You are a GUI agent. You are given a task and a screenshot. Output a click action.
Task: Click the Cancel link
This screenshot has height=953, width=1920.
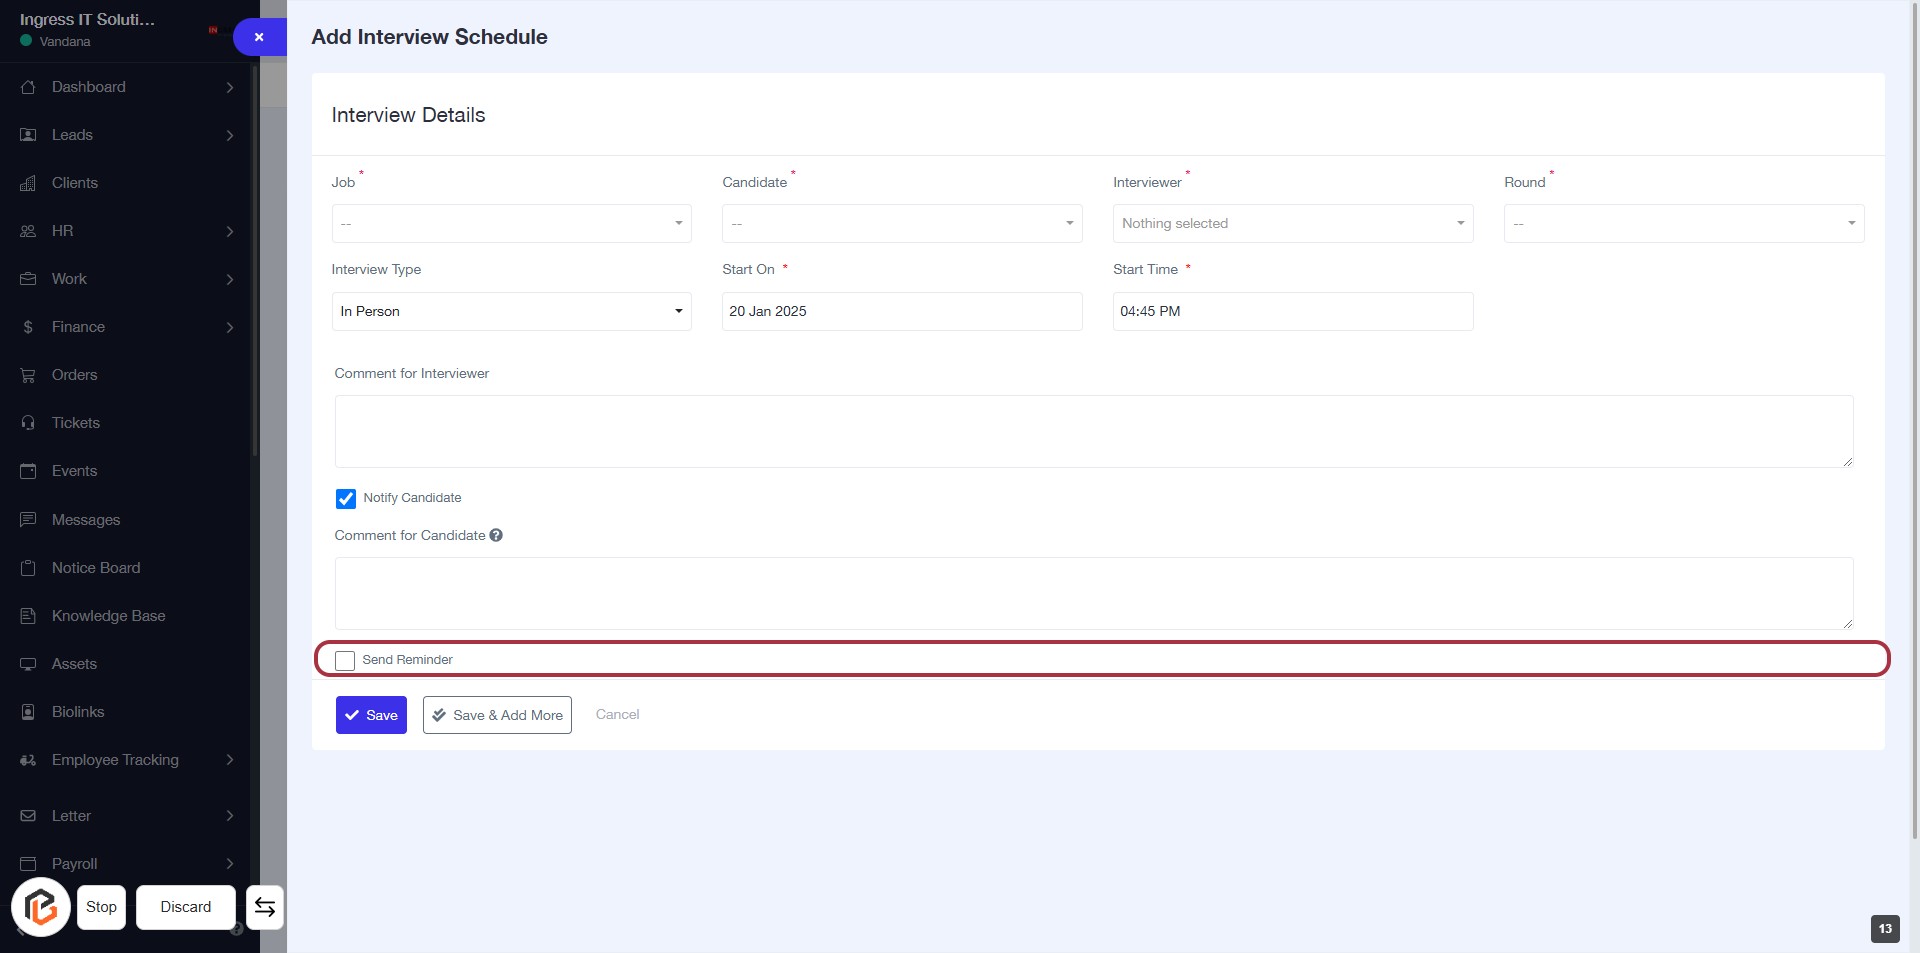(x=617, y=715)
